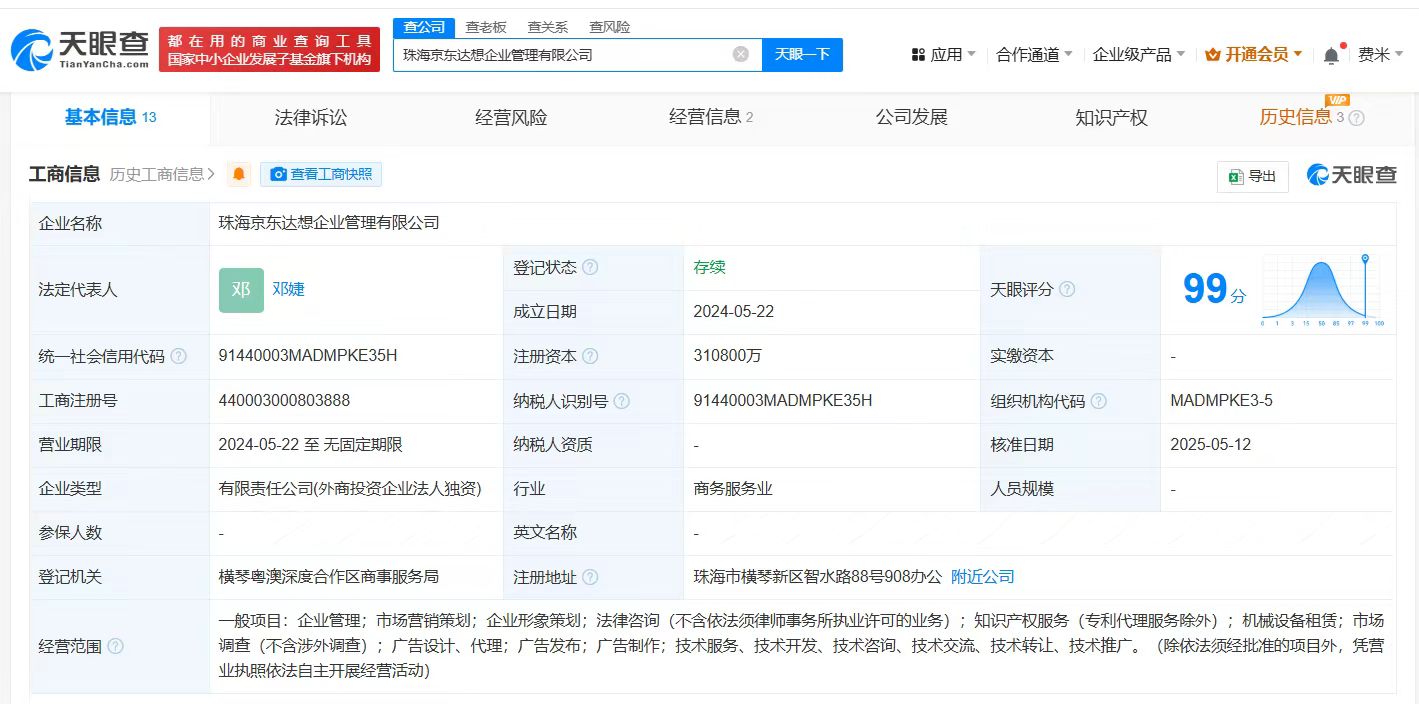Click the approval date 2025-05-12
Screen dimensions: 1419x704
pos(1210,445)
